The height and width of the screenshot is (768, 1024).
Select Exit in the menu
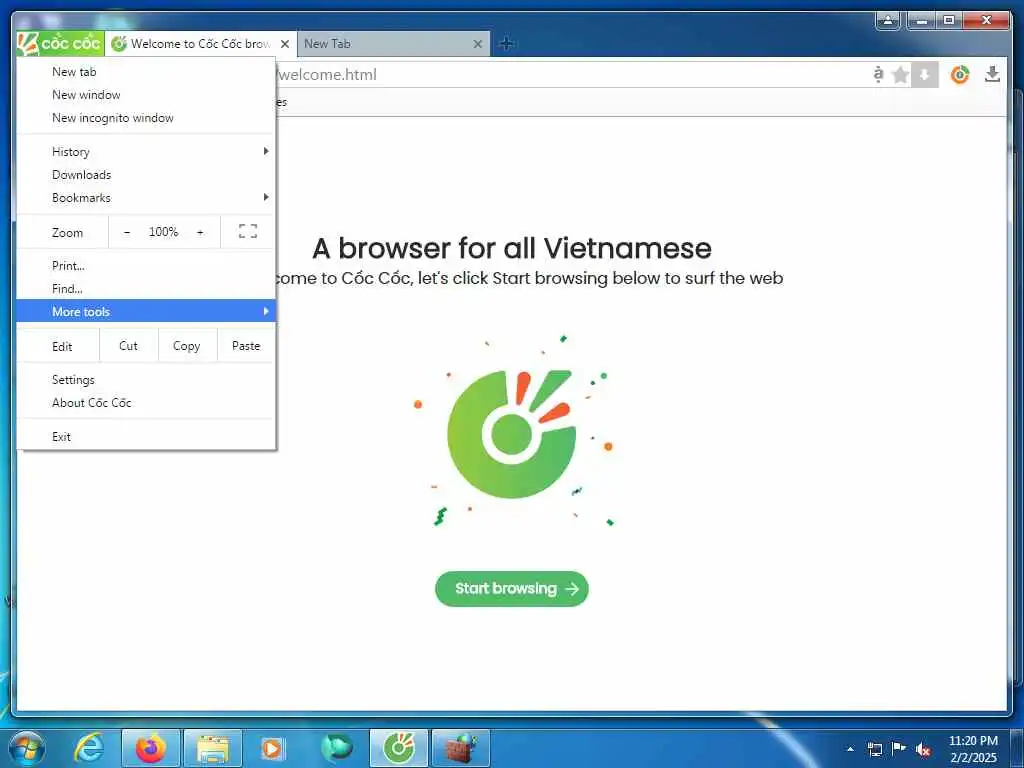[146, 437]
